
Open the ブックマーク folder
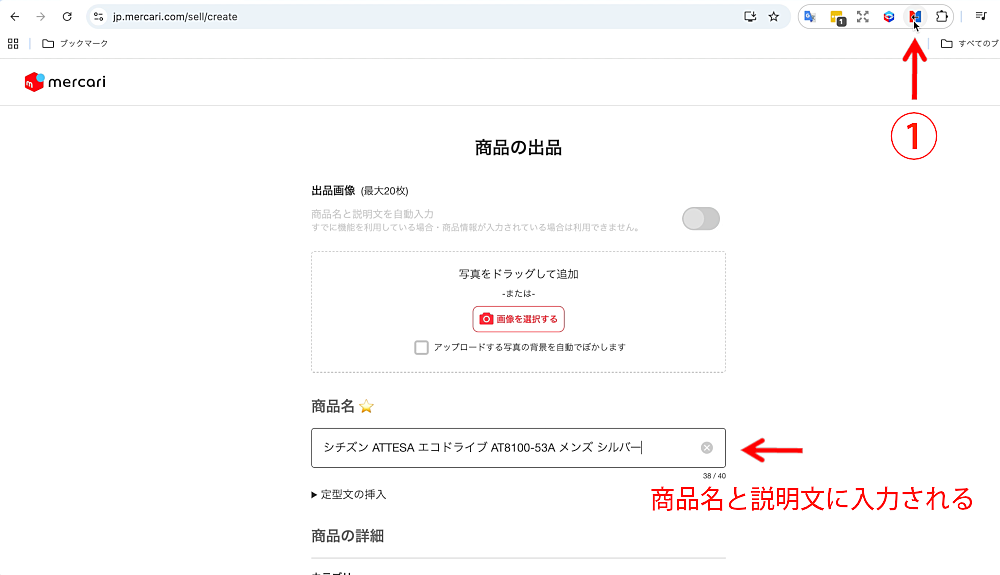coord(75,43)
